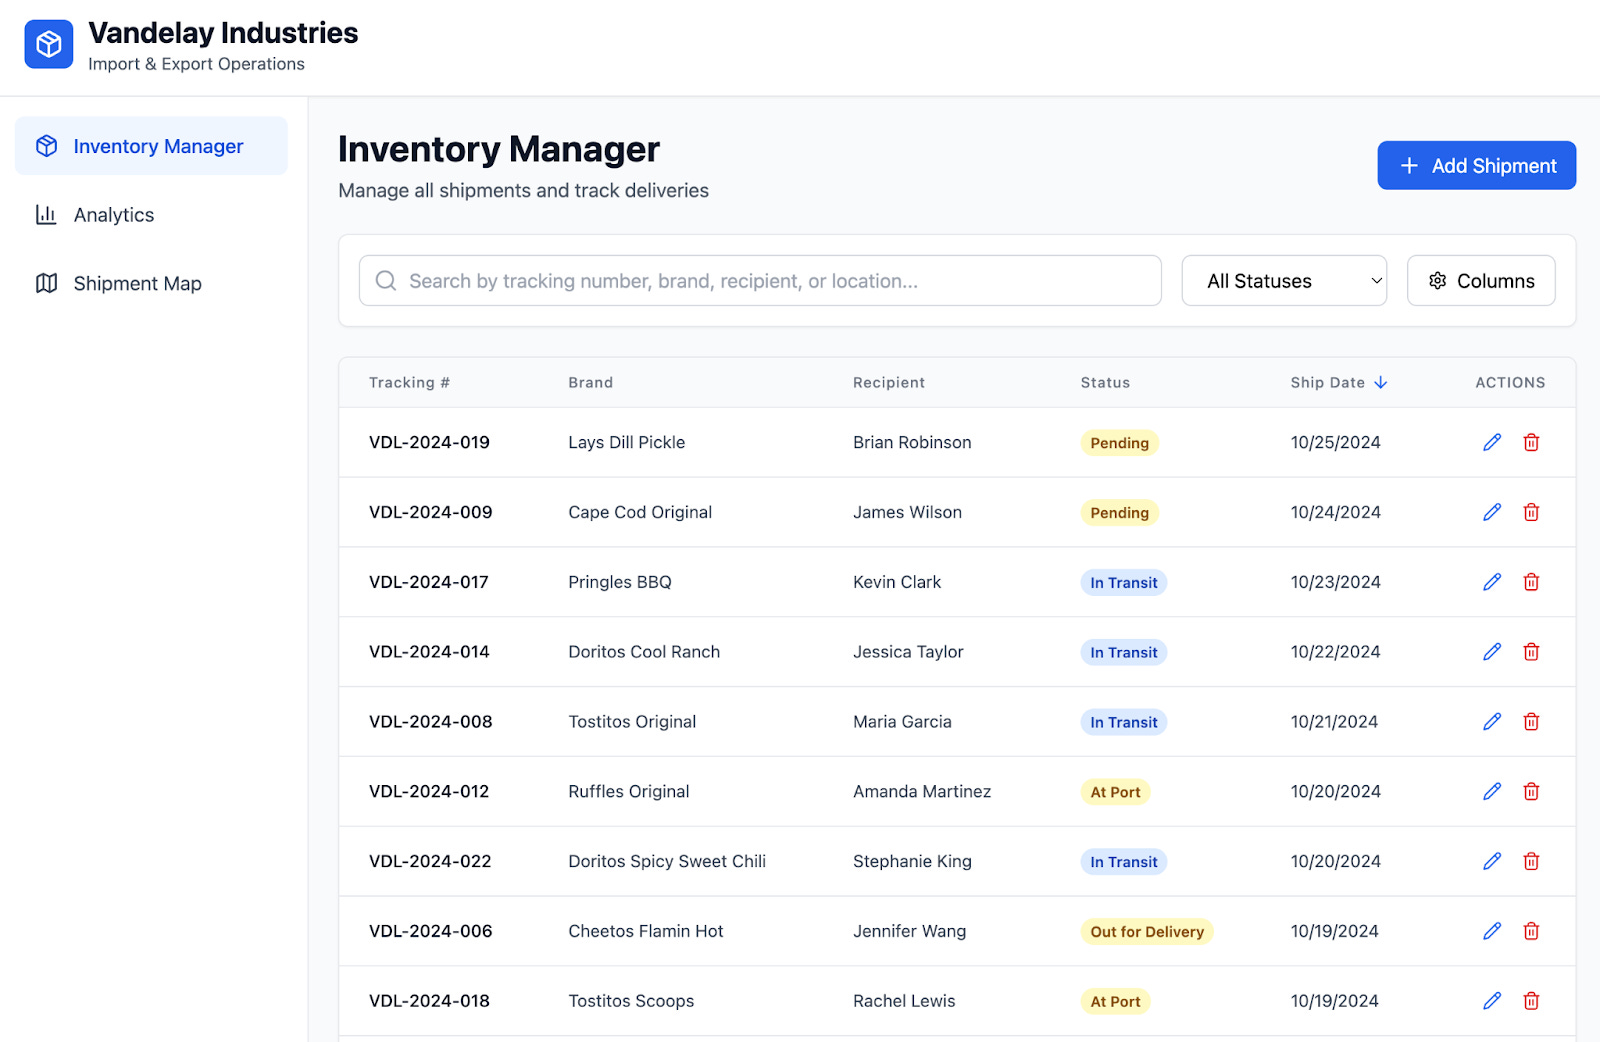The width and height of the screenshot is (1600, 1042).
Task: Select recipient Jennifer Wang
Action: pos(909,931)
